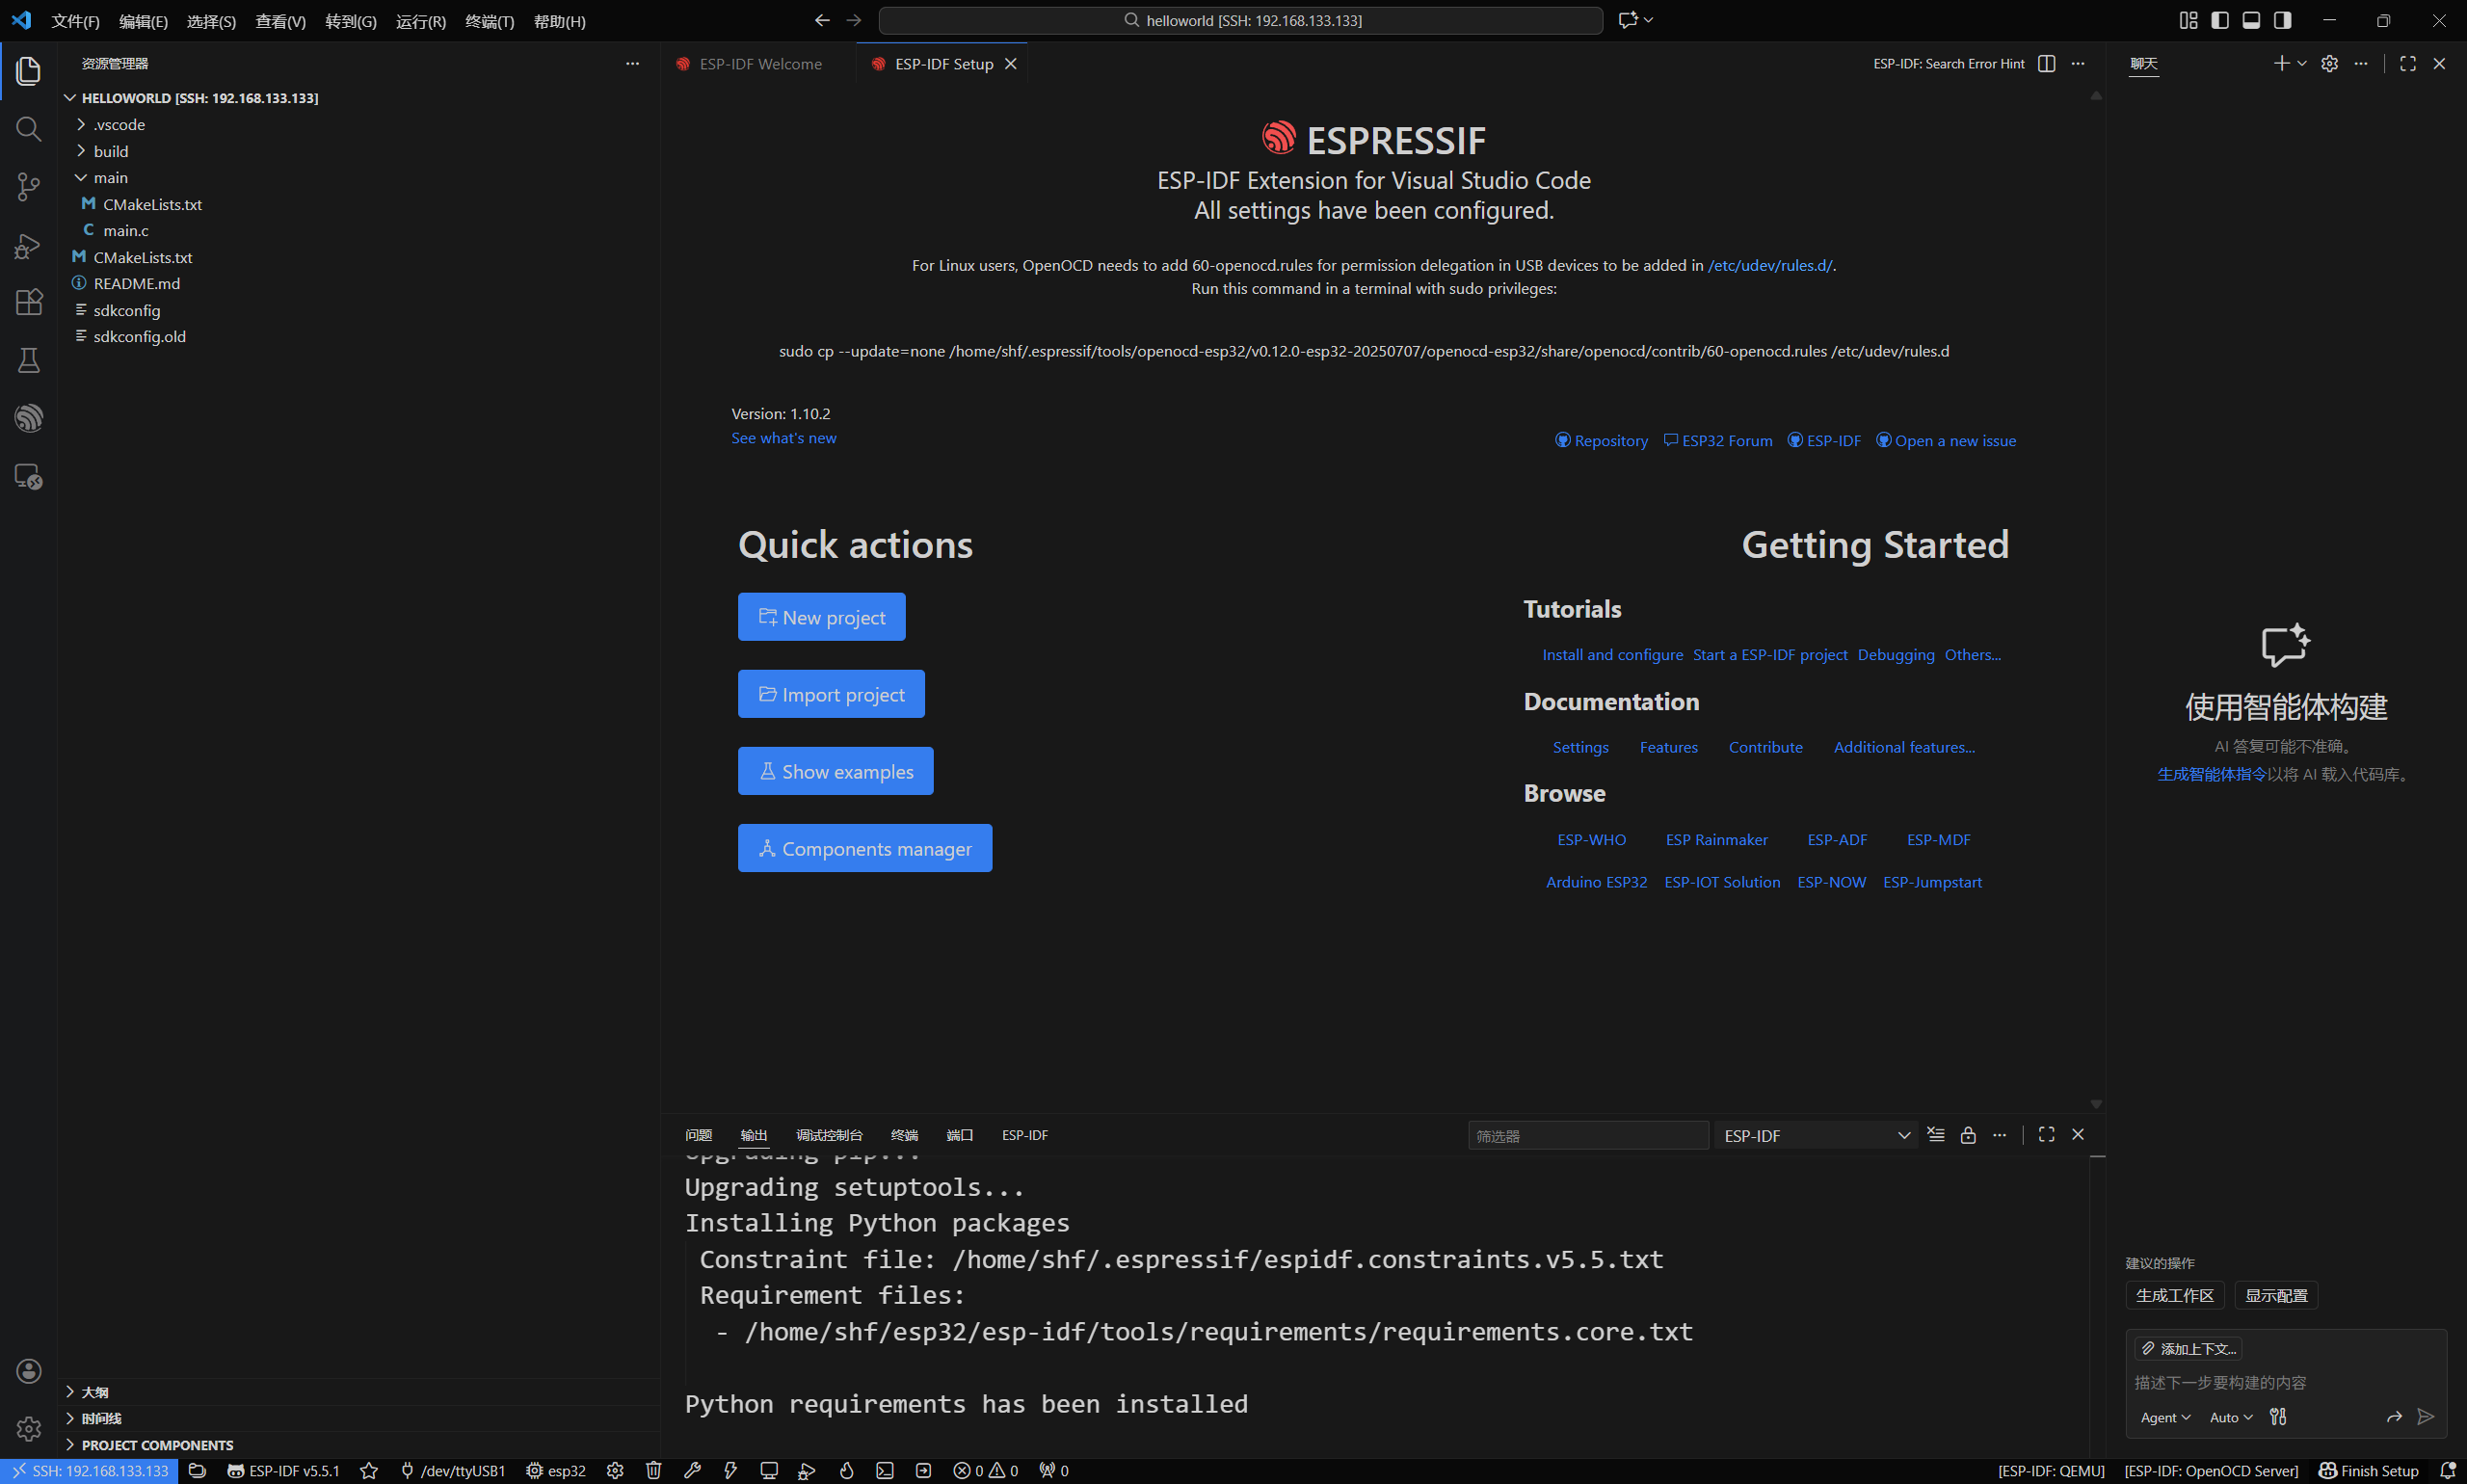Screen dimensions: 2467x1484
Task: Click the monitor device status bar icon
Action: (x=768, y=1470)
